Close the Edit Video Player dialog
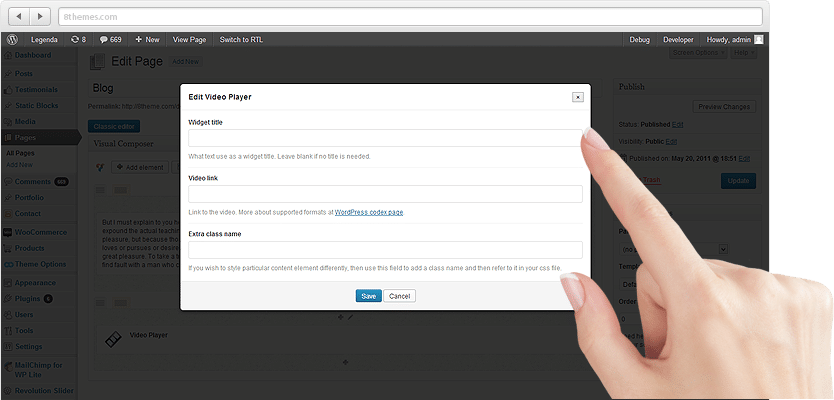Screen dimensions: 834x400 pyautogui.click(x=578, y=97)
